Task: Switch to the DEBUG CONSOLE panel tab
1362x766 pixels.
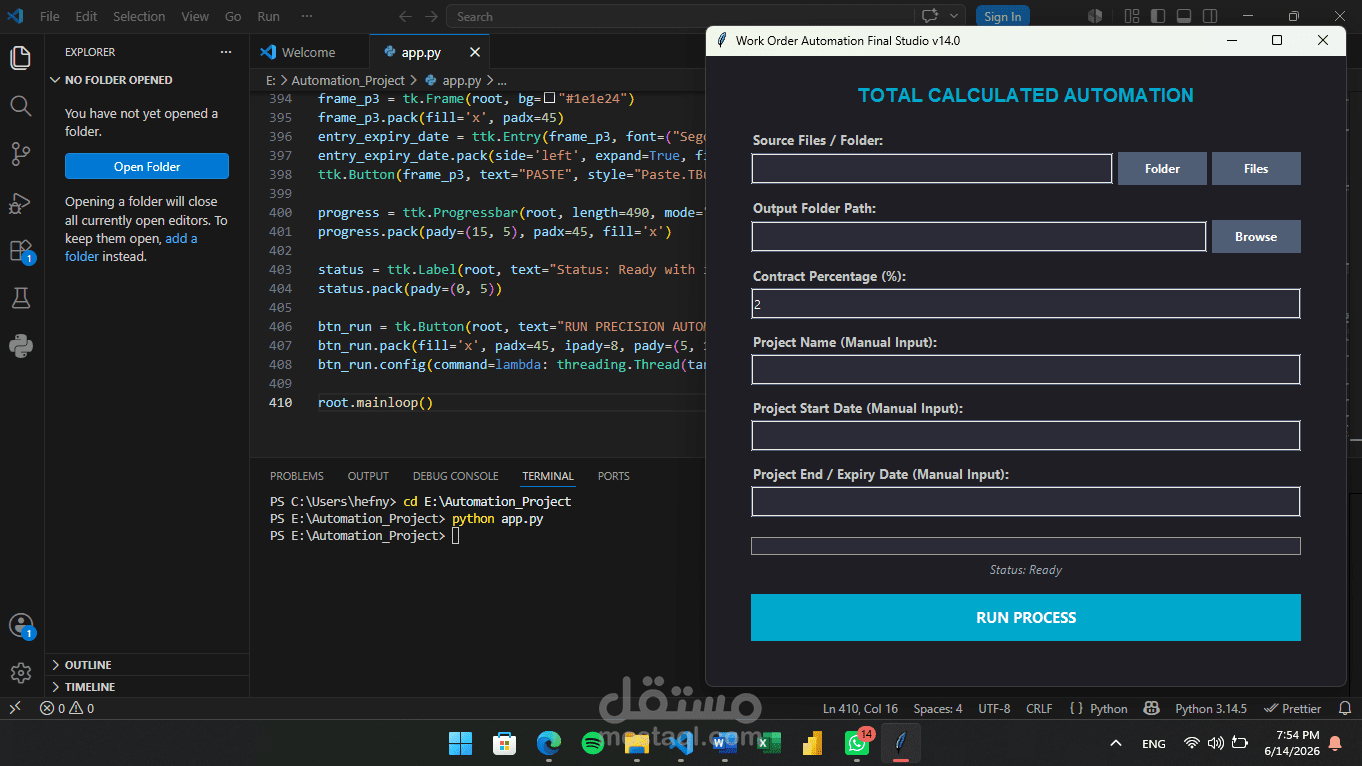Action: (x=455, y=476)
